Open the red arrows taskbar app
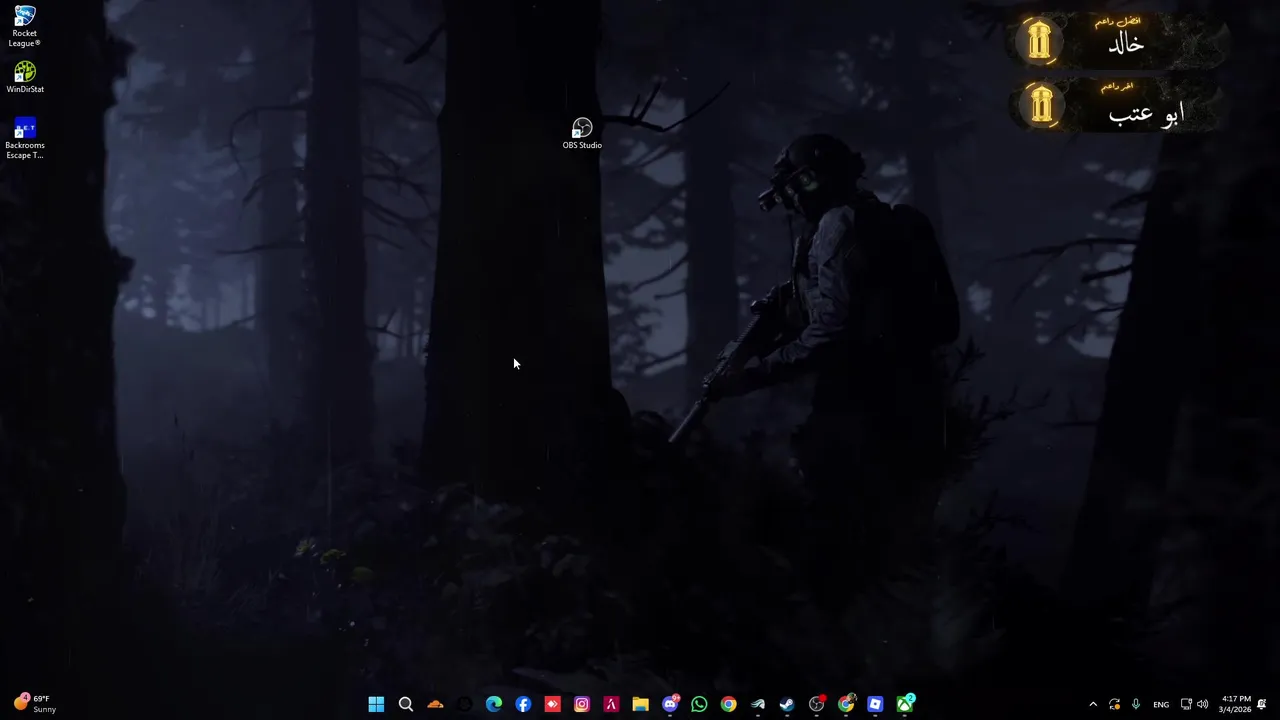Screen dimensions: 1280x720 pos(552,705)
